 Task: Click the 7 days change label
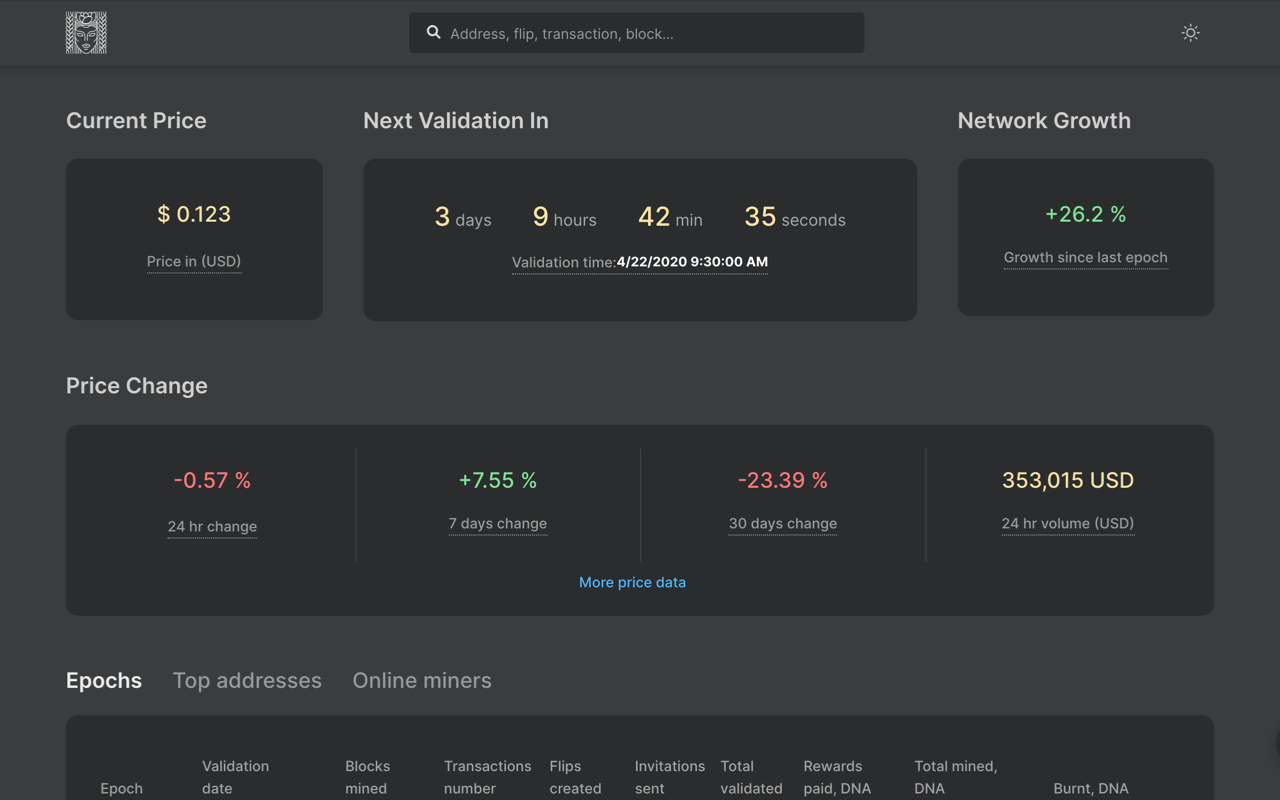(x=498, y=523)
